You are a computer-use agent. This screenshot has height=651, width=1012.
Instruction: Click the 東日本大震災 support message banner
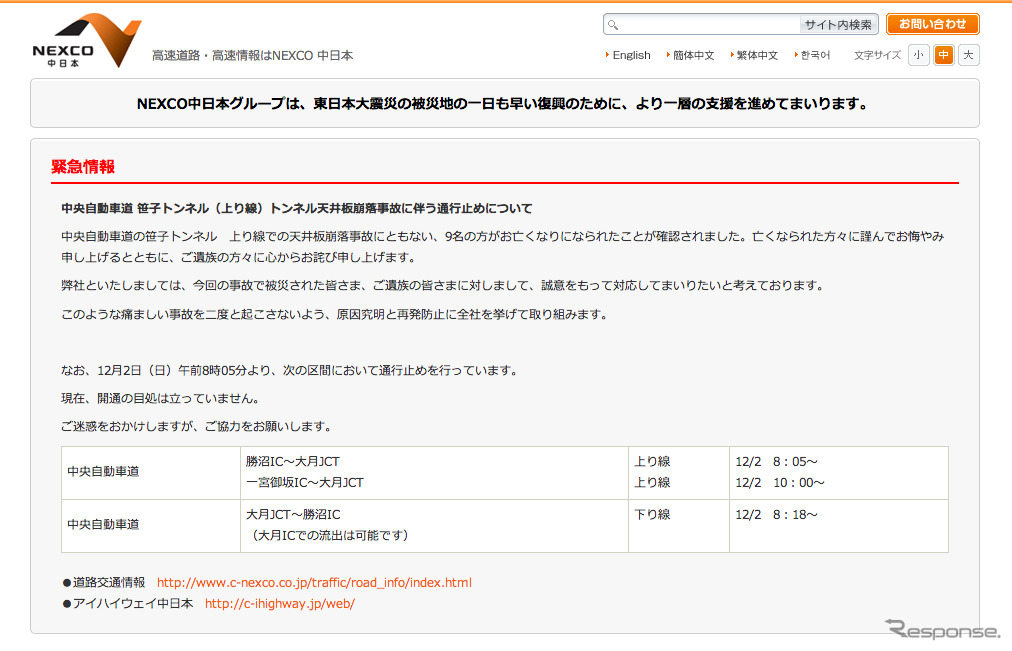(x=504, y=103)
